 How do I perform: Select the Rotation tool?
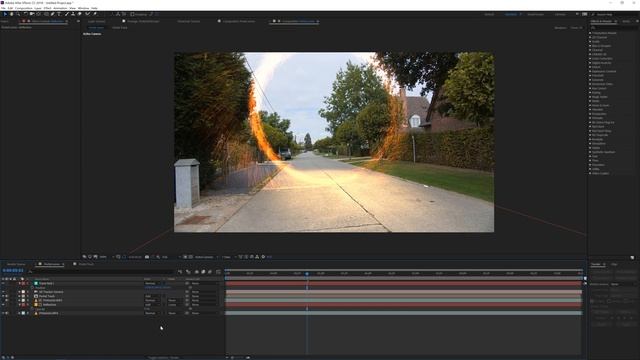[25, 14]
